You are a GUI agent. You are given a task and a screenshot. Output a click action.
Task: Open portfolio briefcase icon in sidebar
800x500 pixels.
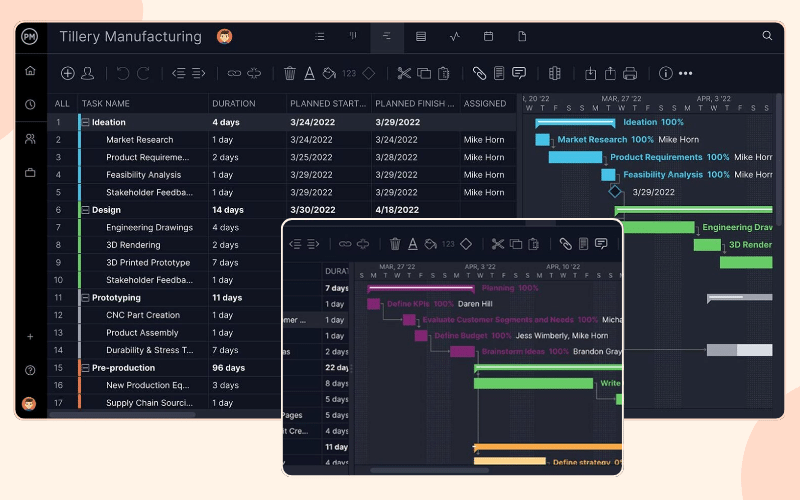(x=30, y=172)
